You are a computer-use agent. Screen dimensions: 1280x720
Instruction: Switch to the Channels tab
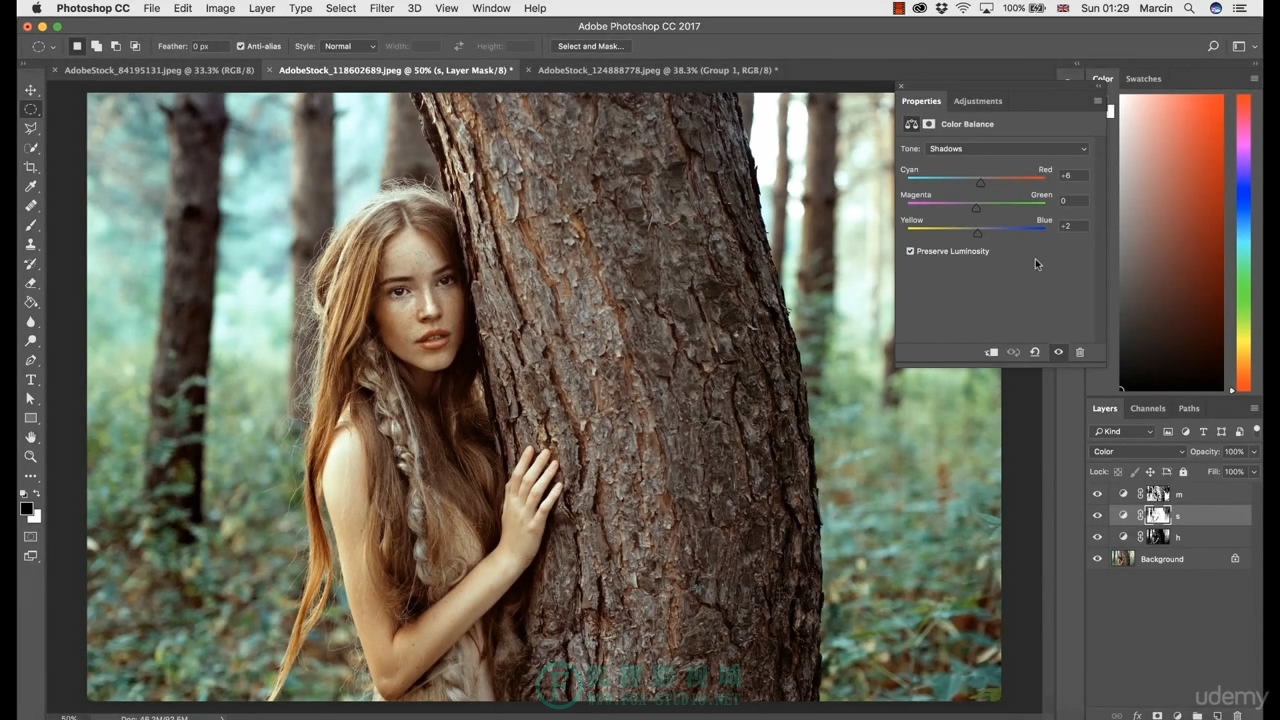[x=1147, y=408]
